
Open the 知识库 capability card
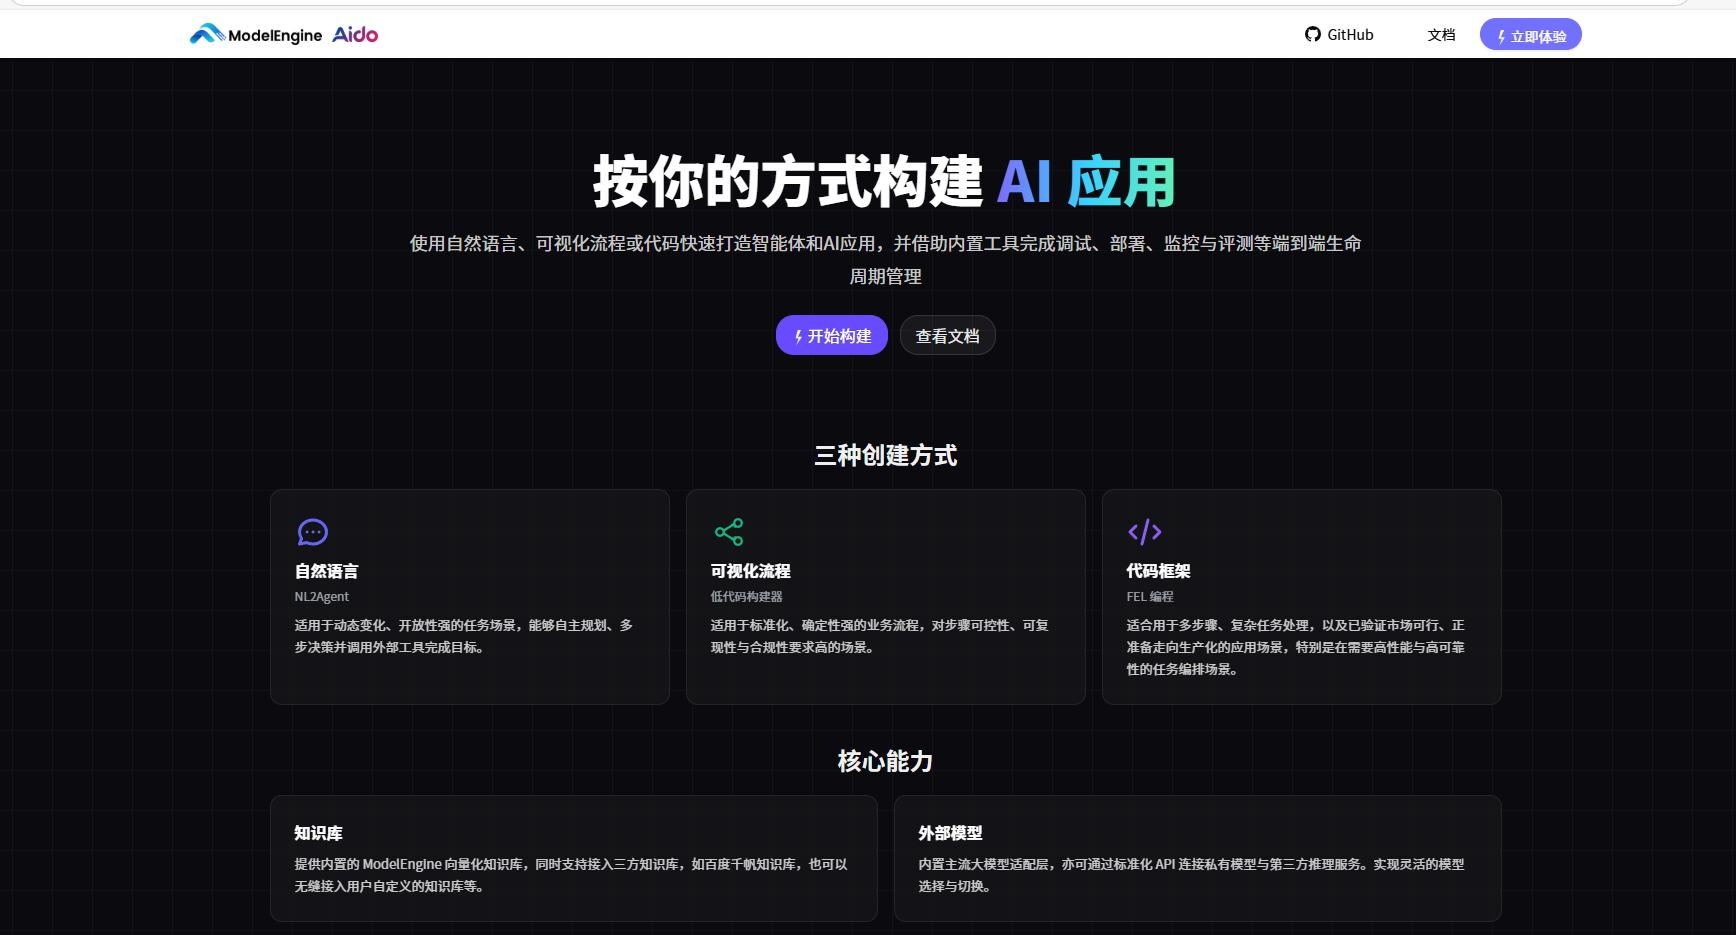click(x=573, y=858)
